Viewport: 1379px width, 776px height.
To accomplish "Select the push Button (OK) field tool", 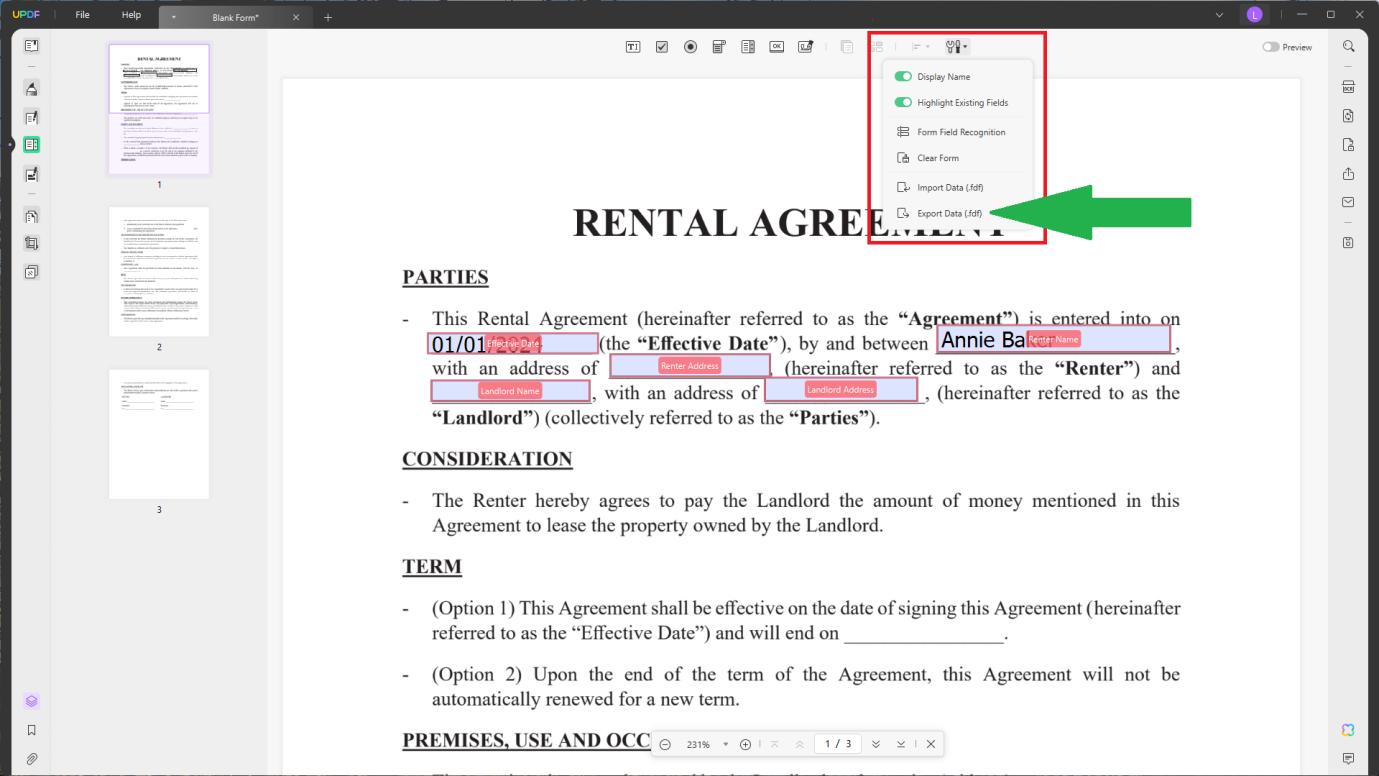I will pos(777,46).
